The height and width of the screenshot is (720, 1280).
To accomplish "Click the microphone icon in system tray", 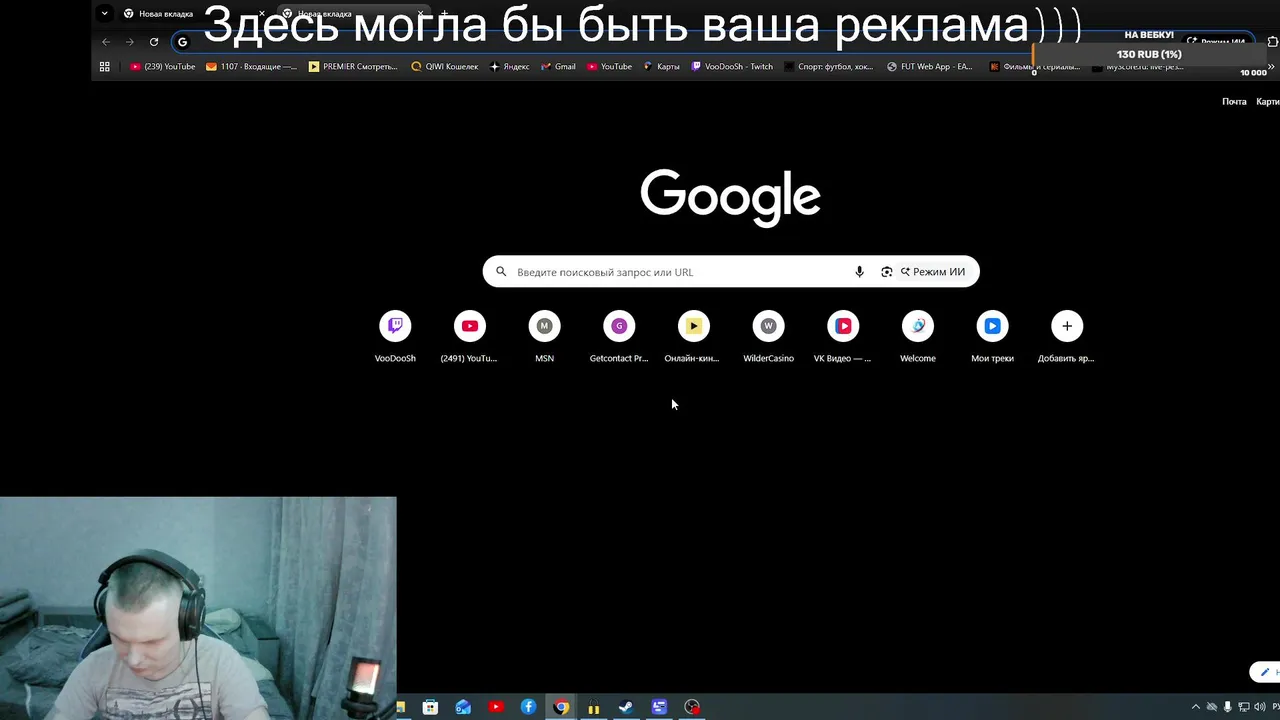I will click(1228, 707).
